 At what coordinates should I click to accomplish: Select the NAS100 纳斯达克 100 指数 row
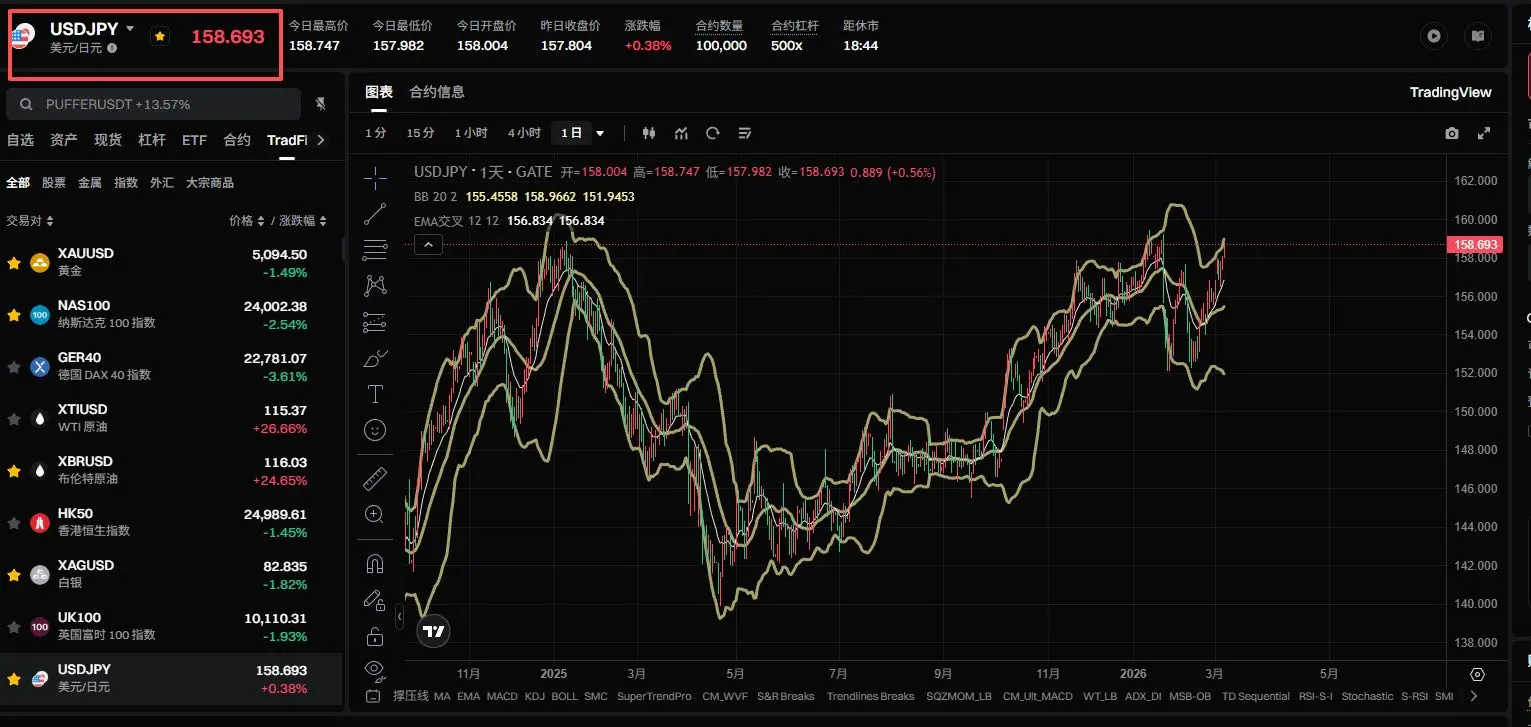171,314
